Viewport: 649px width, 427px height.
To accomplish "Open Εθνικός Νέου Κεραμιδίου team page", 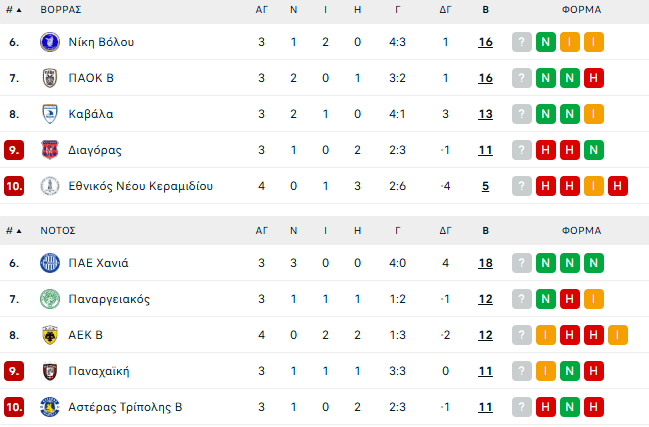I will point(140,186).
